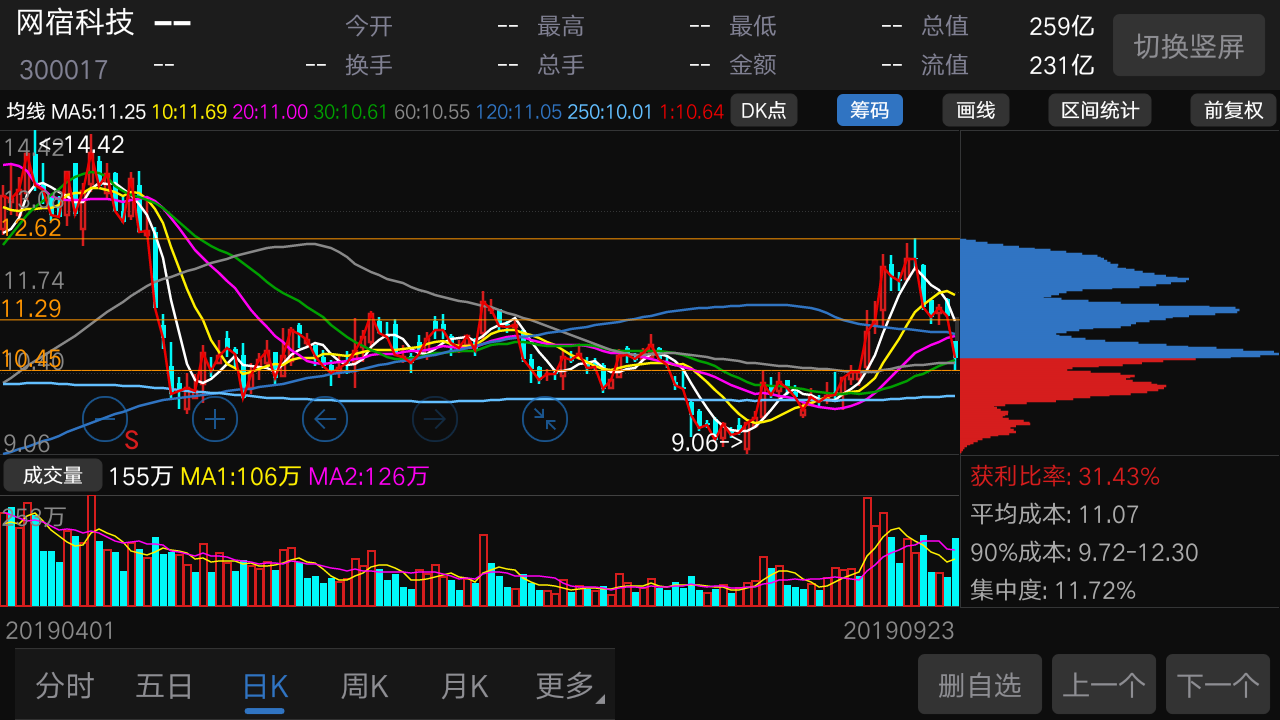Switch to 分时 tab
Image resolution: width=1280 pixels, height=720 pixels.
pos(65,686)
